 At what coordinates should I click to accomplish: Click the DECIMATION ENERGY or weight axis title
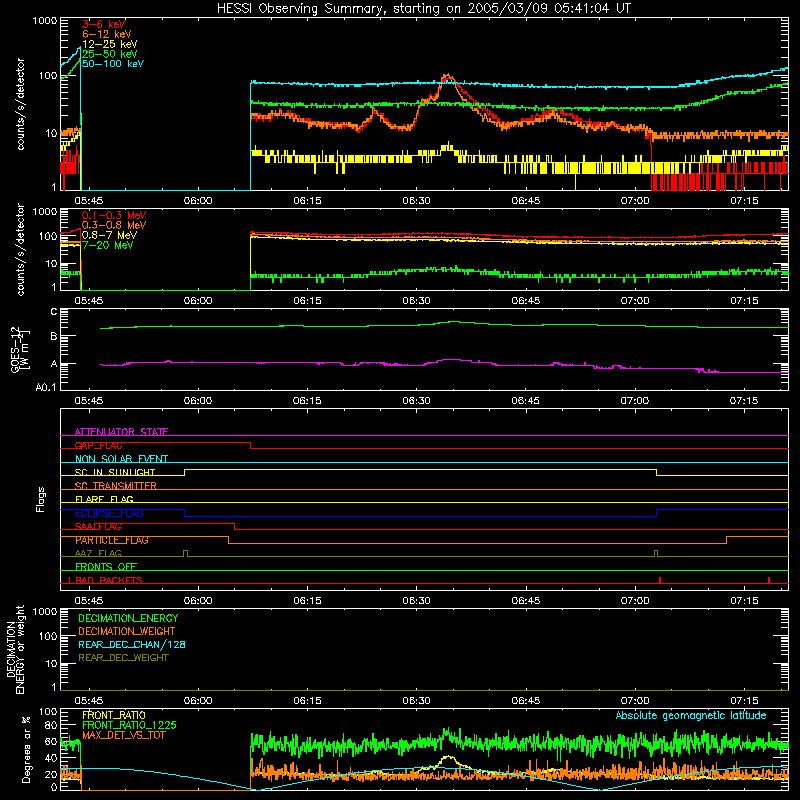[x=15, y=649]
